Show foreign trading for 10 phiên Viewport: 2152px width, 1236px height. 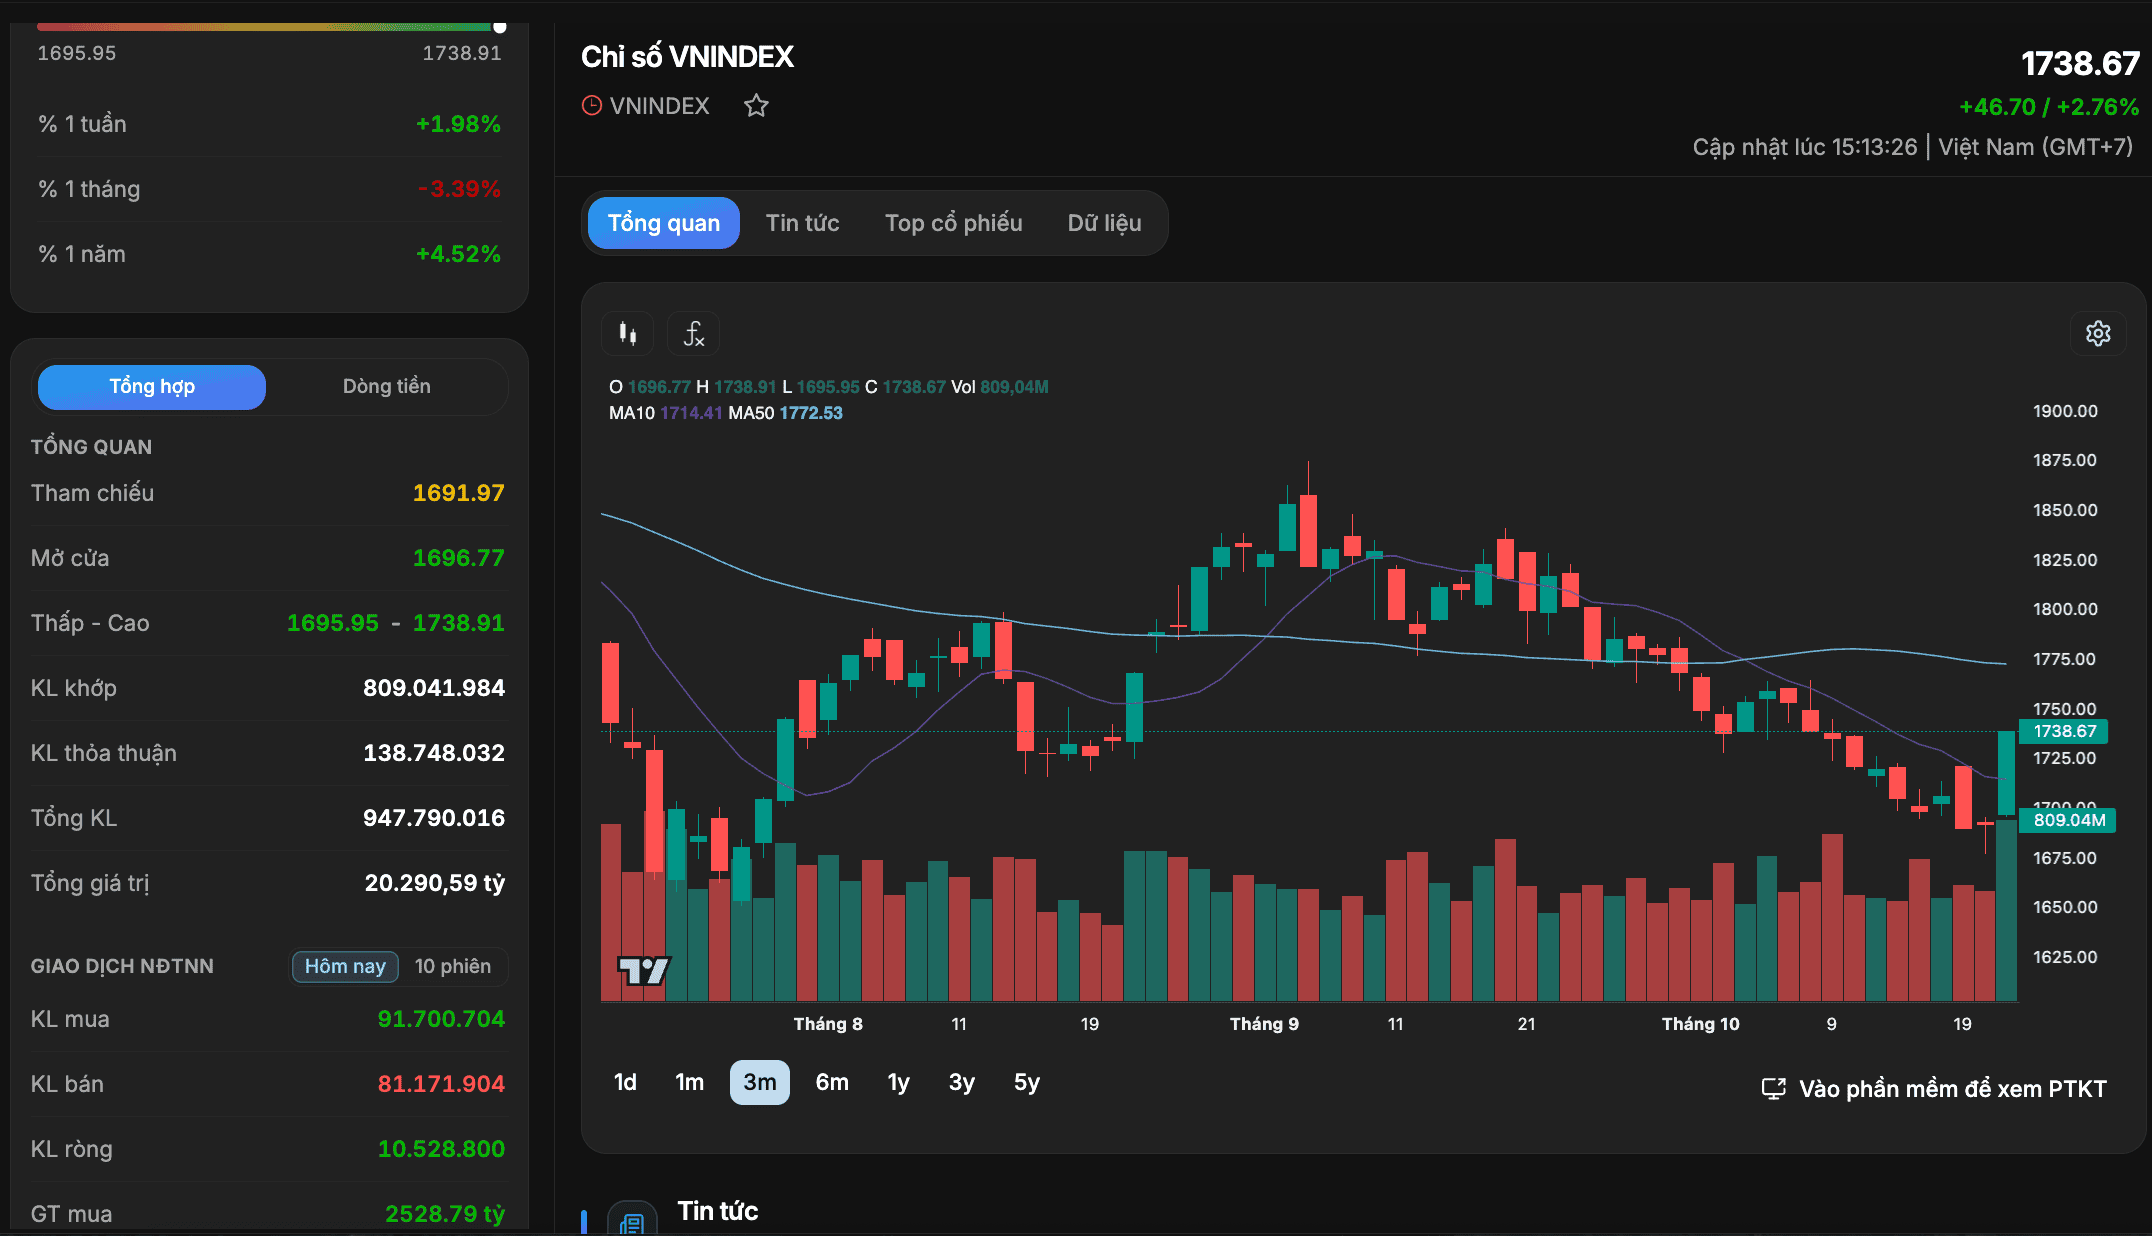(453, 966)
